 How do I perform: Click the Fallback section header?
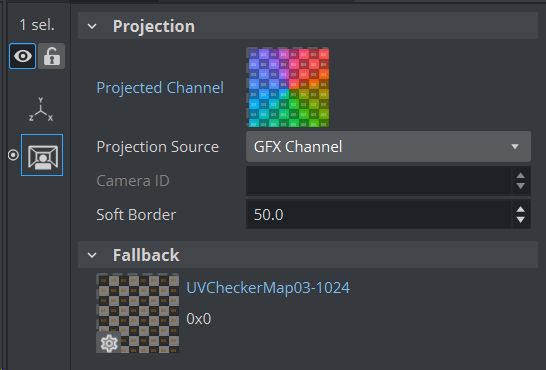308,255
